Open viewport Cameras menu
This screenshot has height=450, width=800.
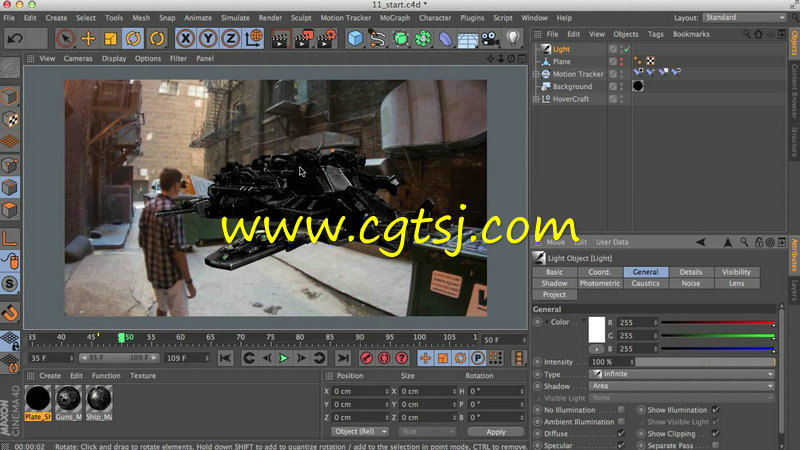(78, 59)
